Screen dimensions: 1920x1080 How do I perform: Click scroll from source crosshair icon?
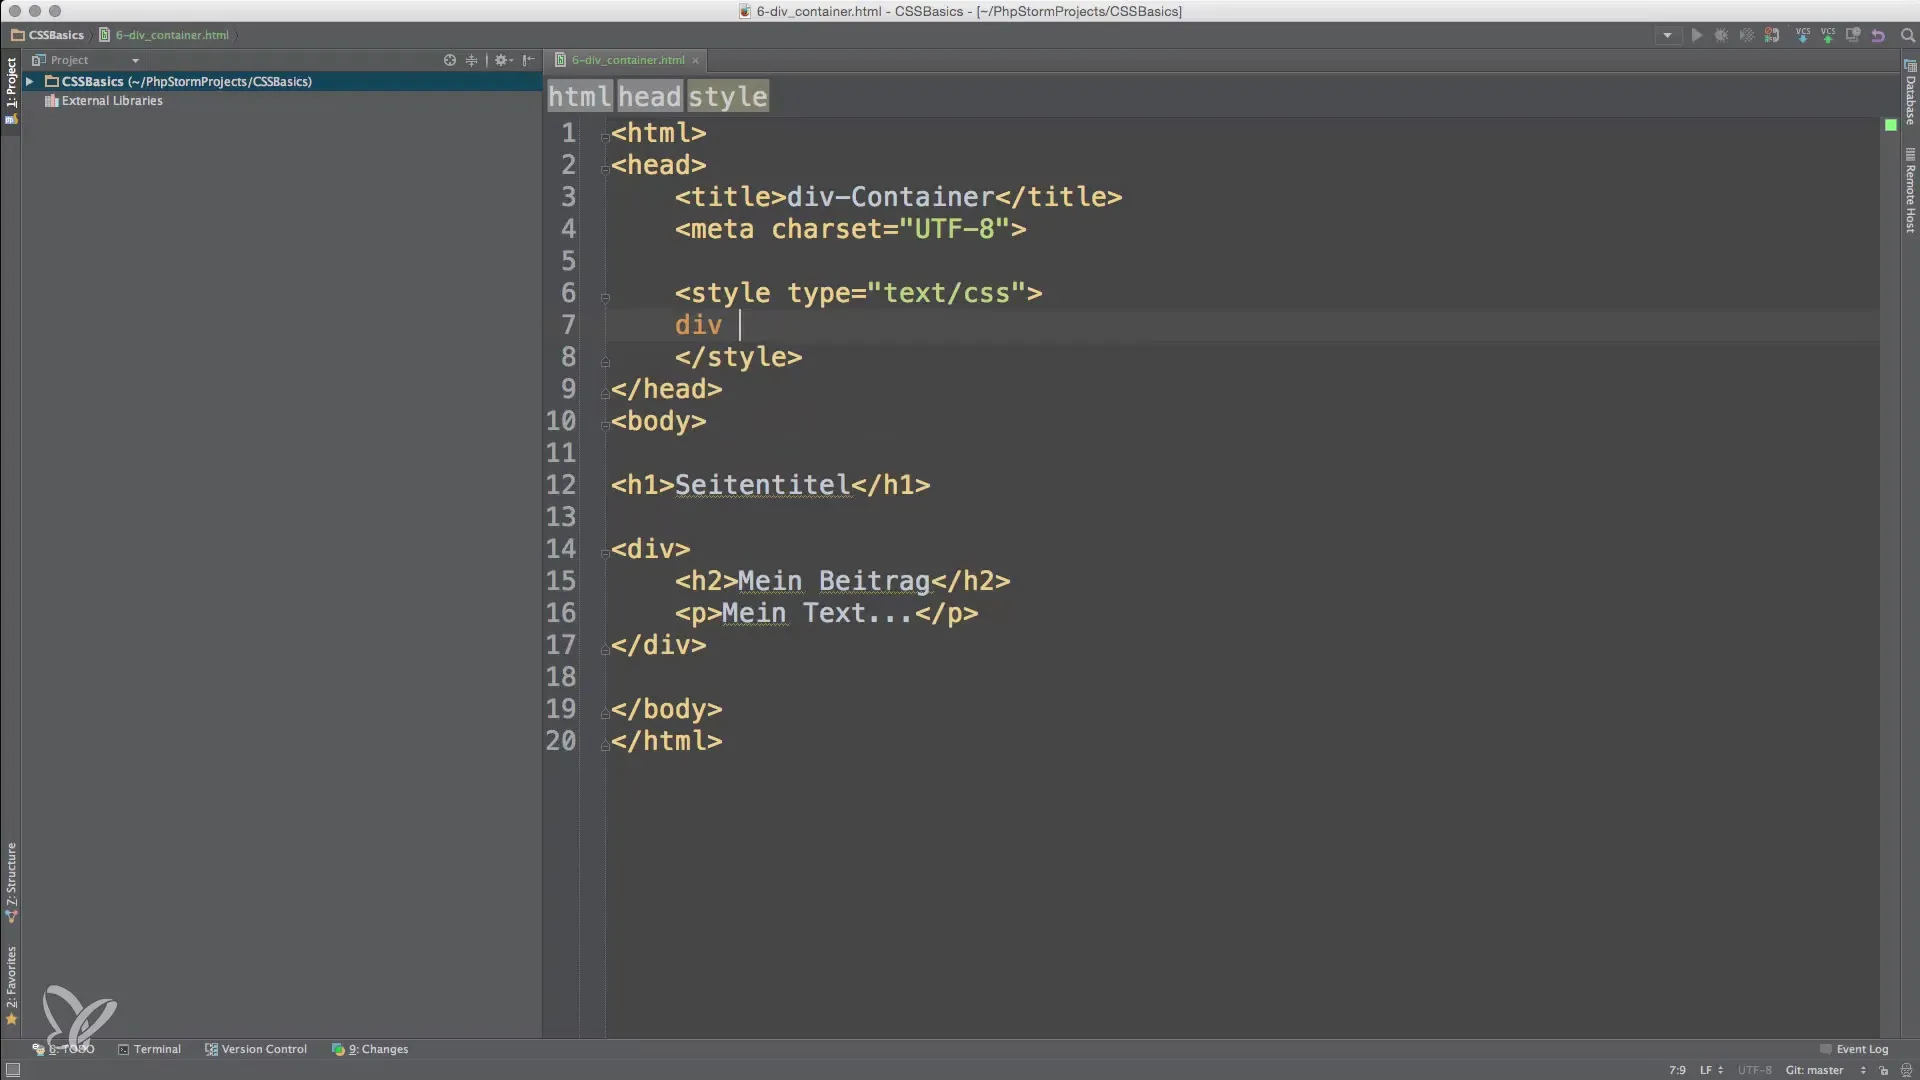(450, 60)
